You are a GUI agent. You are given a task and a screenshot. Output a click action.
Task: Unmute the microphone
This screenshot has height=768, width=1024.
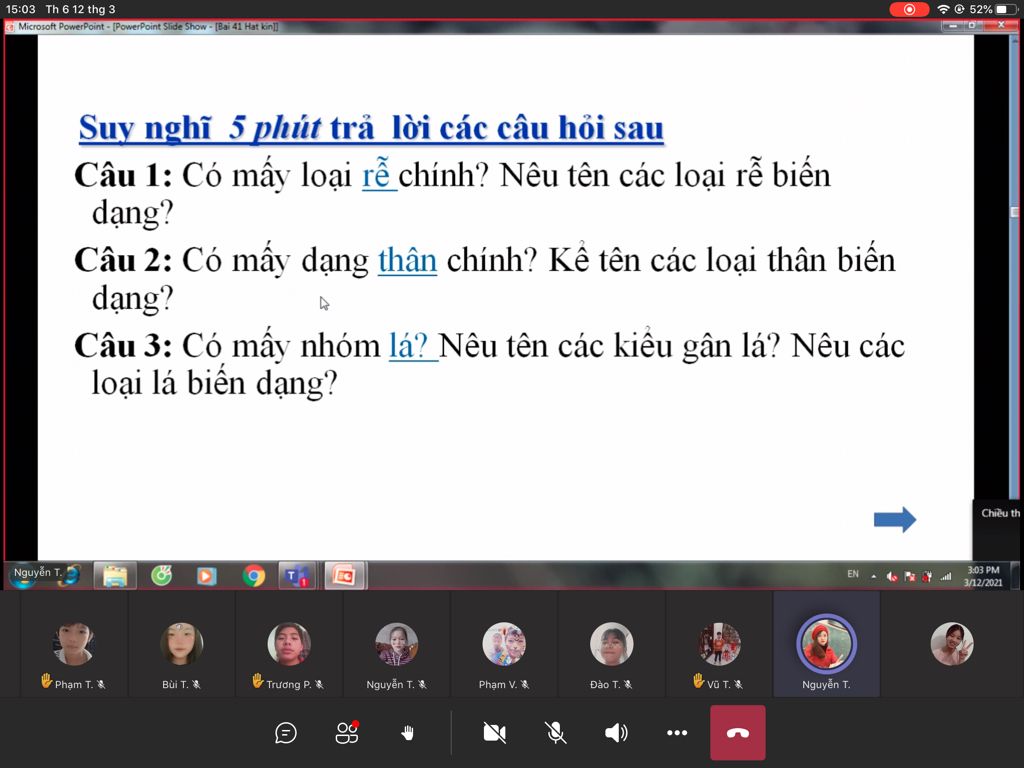(555, 733)
